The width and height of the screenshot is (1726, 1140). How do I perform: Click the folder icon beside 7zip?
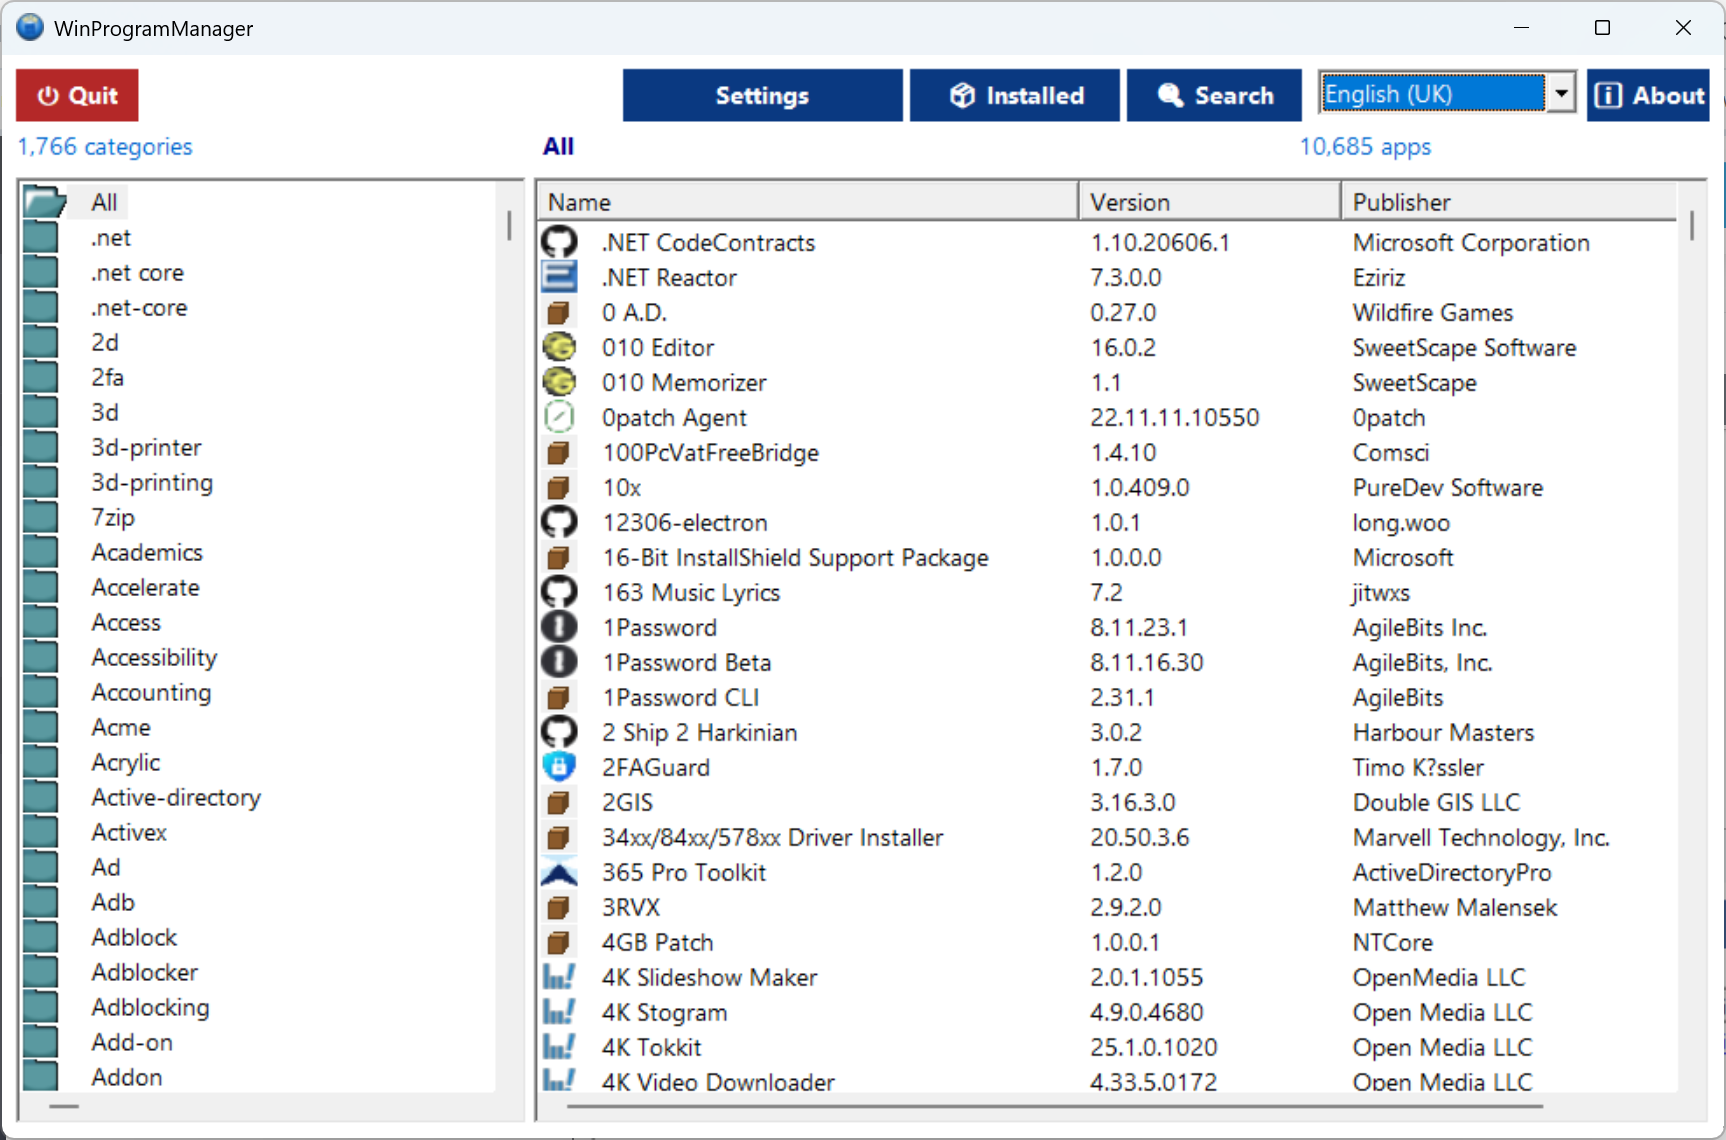point(41,517)
